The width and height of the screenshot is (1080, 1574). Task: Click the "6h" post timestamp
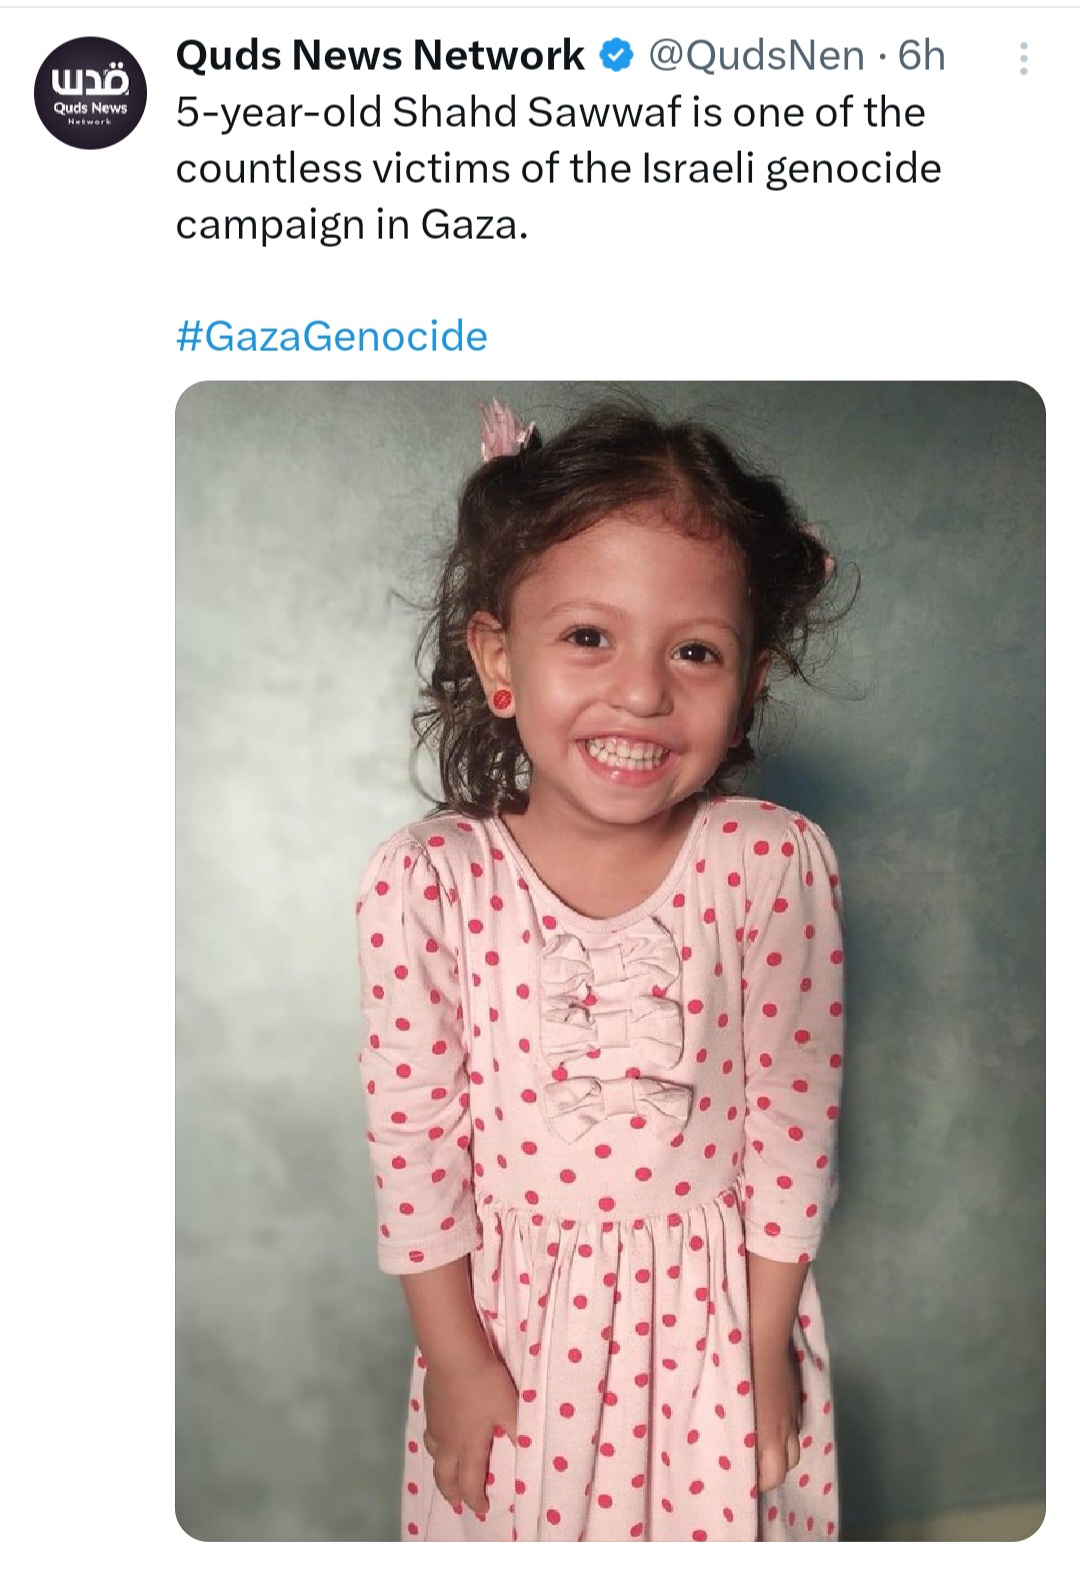point(921,56)
